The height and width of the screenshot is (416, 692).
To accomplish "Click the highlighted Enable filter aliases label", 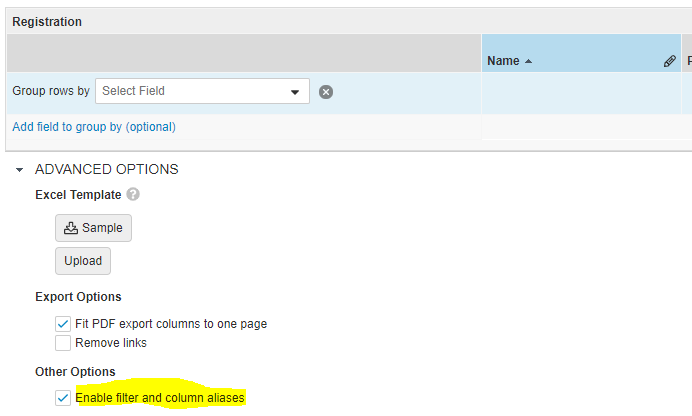I will click(160, 398).
